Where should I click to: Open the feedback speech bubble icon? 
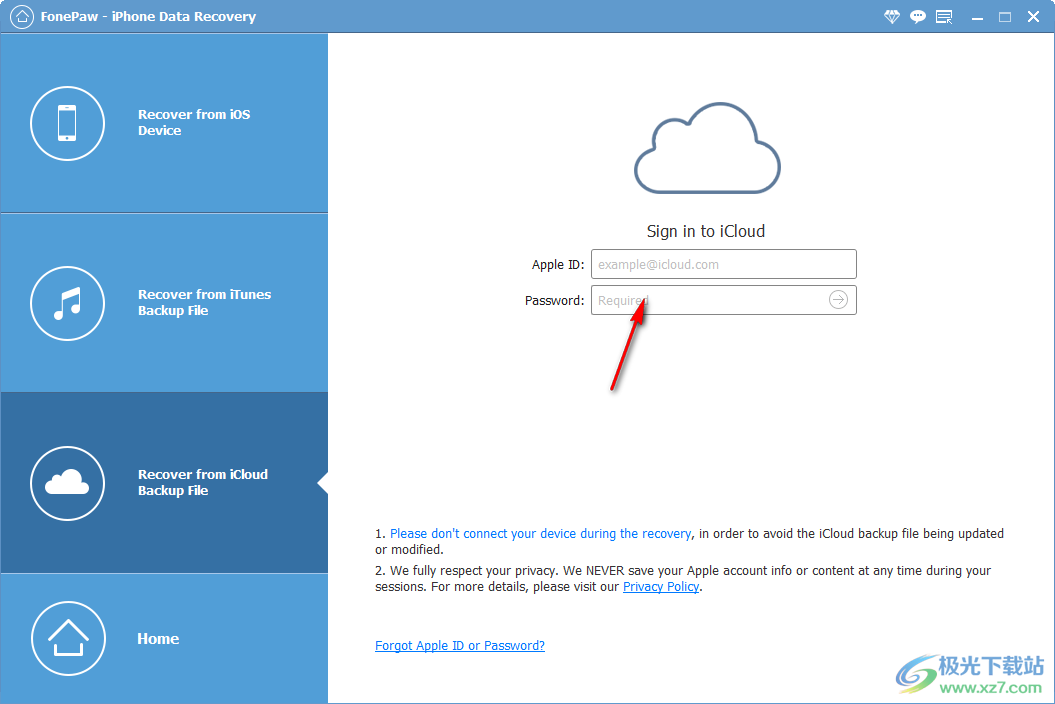tap(918, 17)
